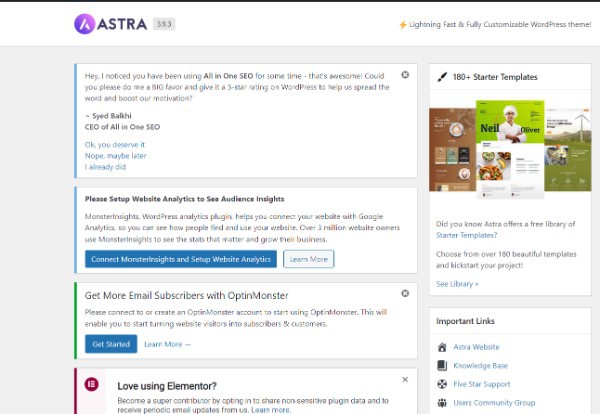
Task: Click "Ok, you deserve it" link
Action: click(115, 145)
